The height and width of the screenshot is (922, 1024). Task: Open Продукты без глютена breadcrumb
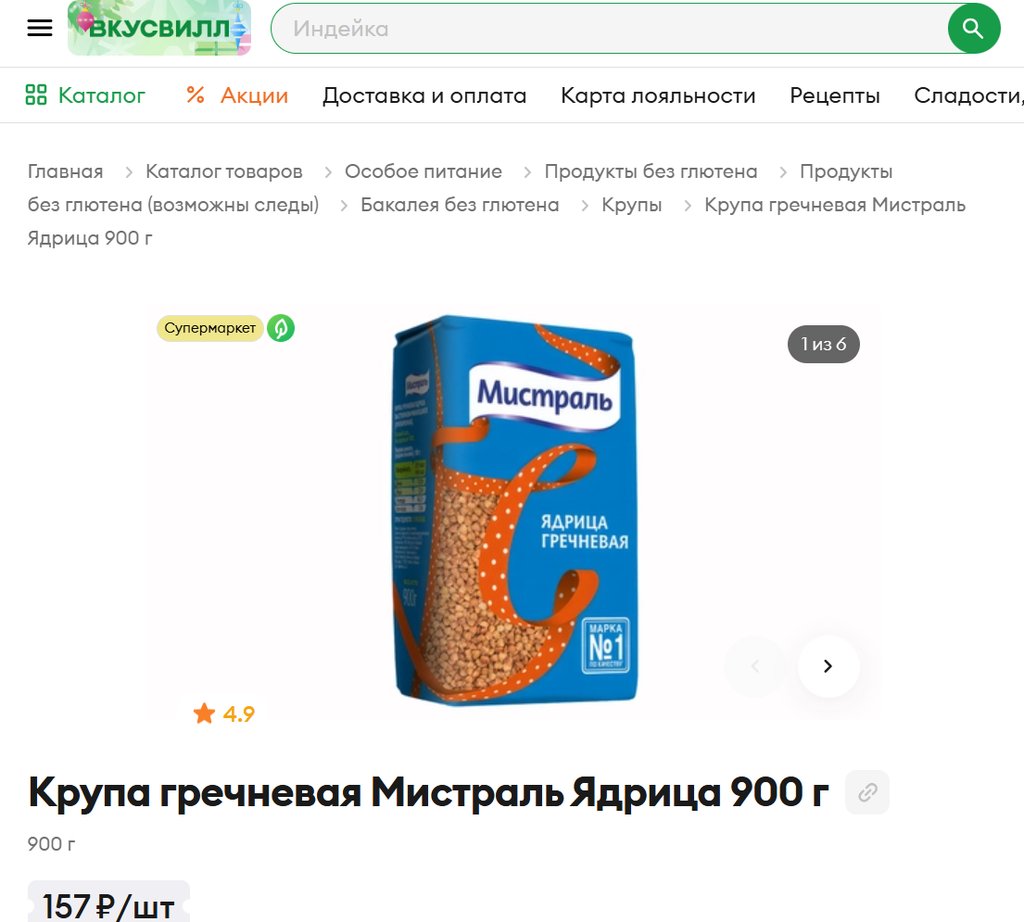[x=651, y=172]
